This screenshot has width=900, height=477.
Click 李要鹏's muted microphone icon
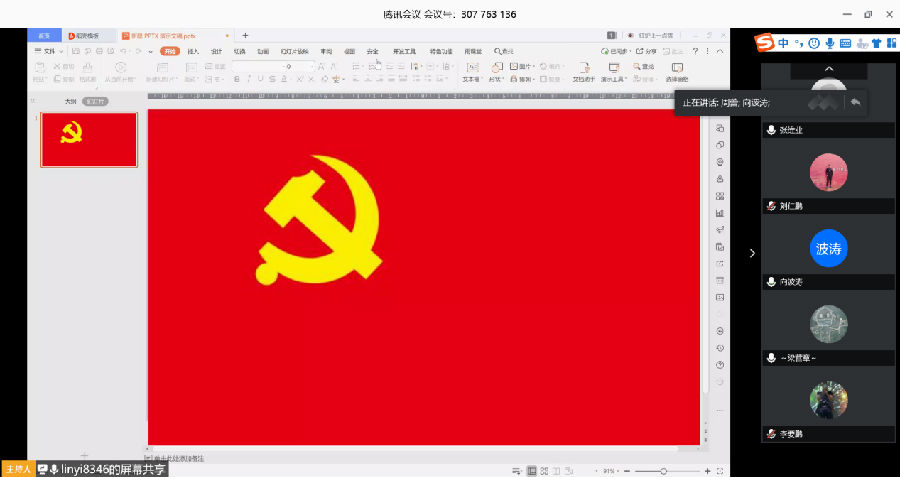(x=771, y=434)
